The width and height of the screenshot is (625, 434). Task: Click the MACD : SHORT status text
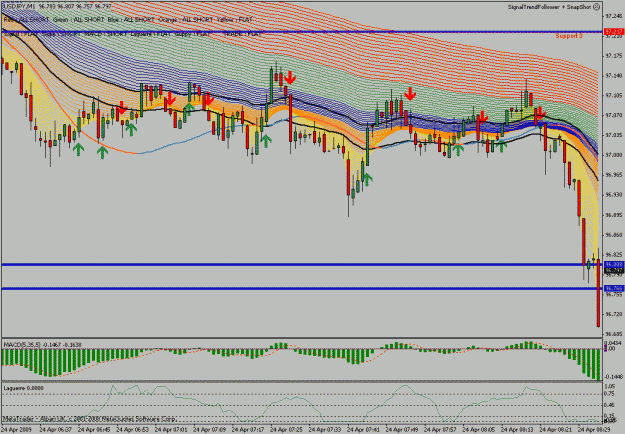(106, 35)
